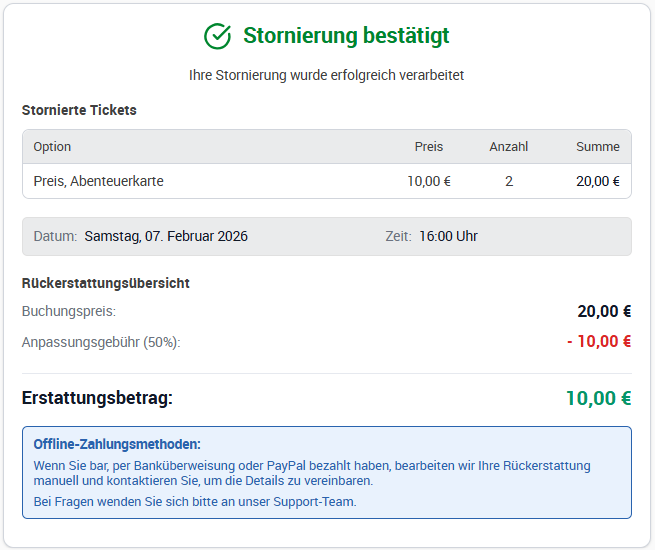Click the red fee amount '- 10,00 €'
This screenshot has width=655, height=550.
(x=599, y=342)
